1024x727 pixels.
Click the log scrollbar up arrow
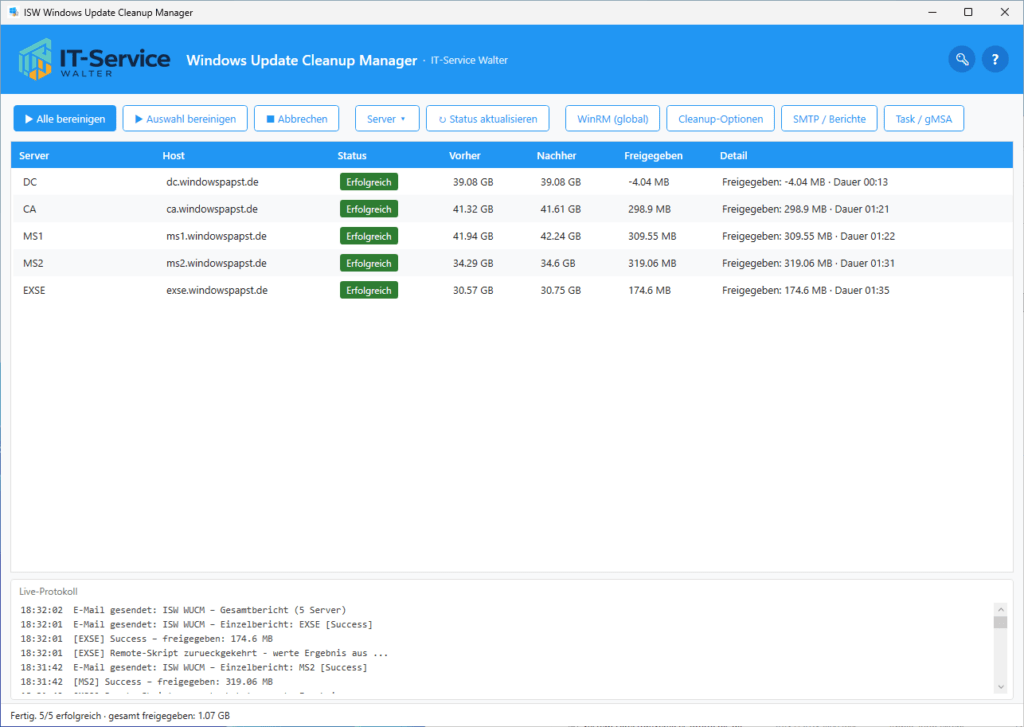coord(1000,609)
